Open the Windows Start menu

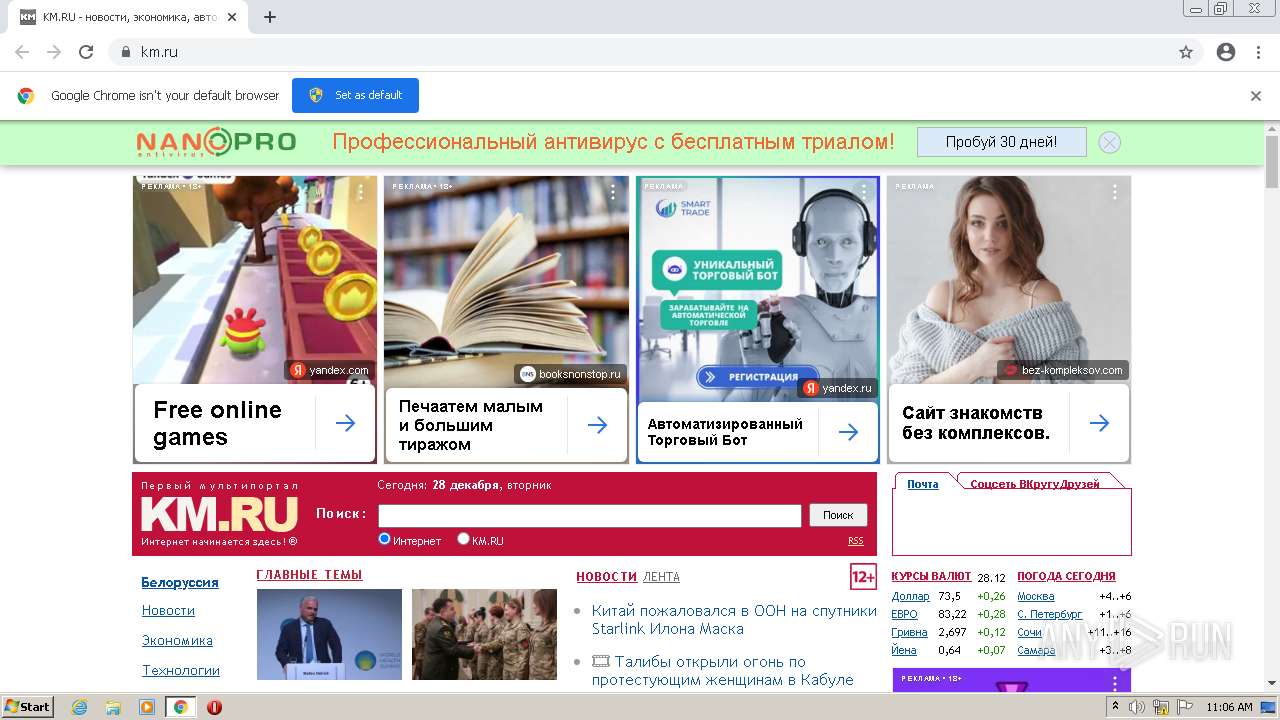tap(27, 706)
